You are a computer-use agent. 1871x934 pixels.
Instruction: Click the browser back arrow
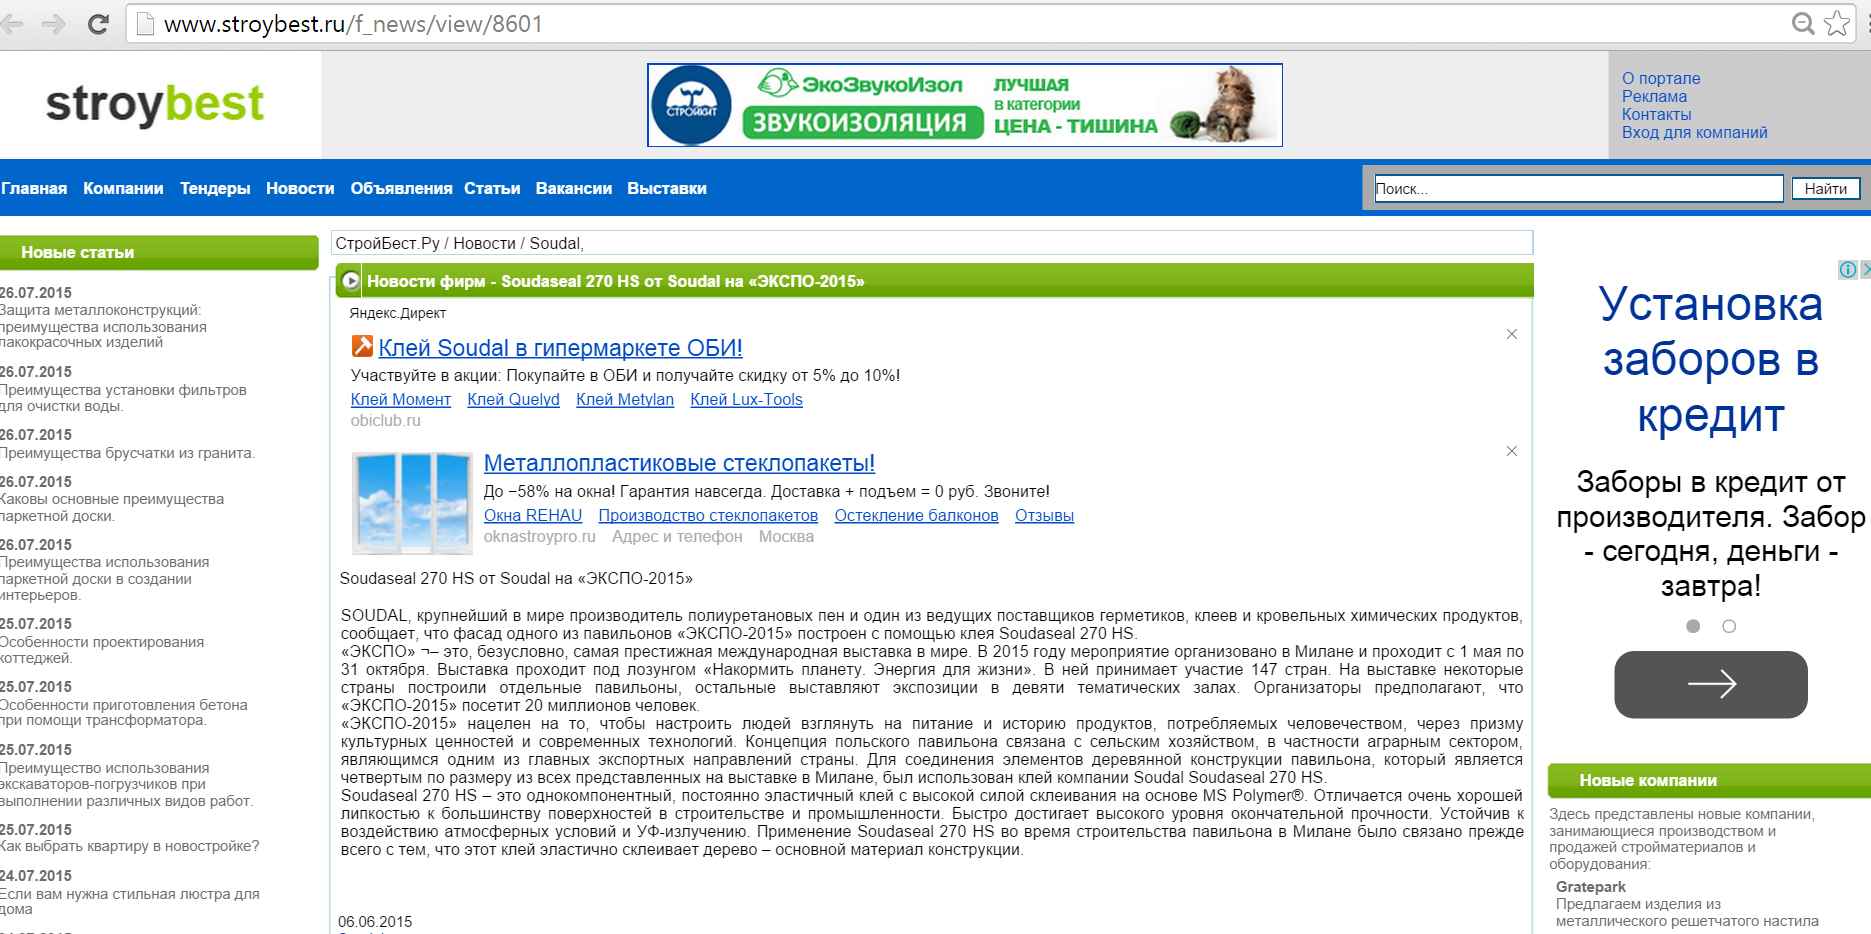(x=11, y=24)
